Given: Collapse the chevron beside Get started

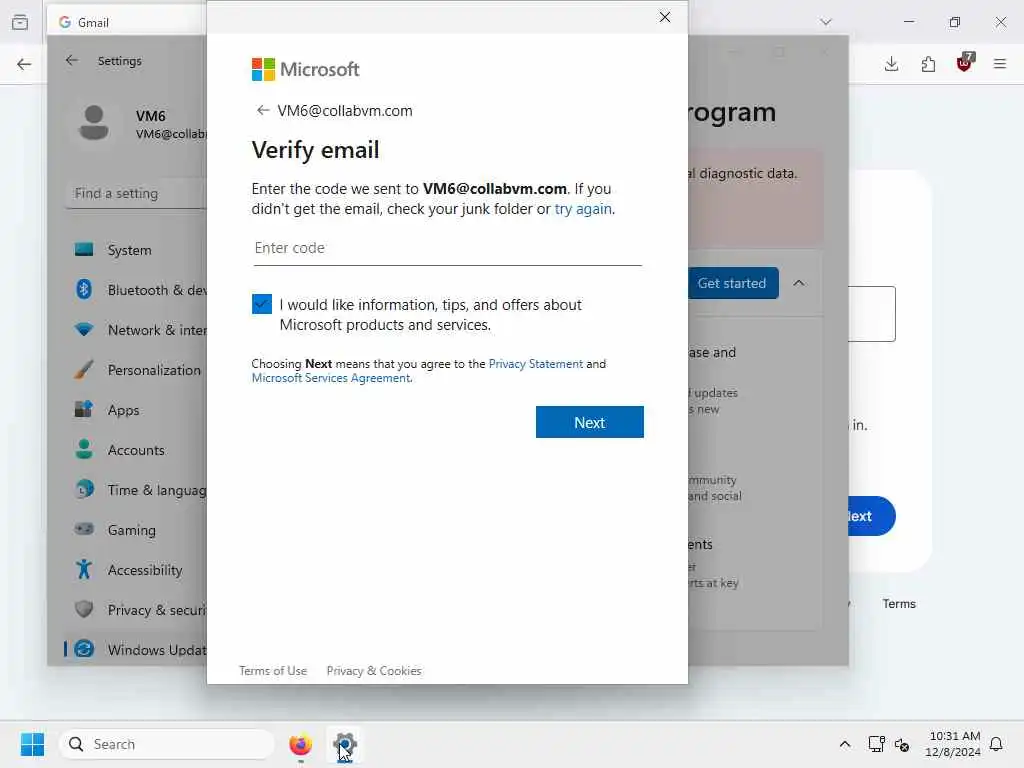Looking at the screenshot, I should pyautogui.click(x=799, y=283).
